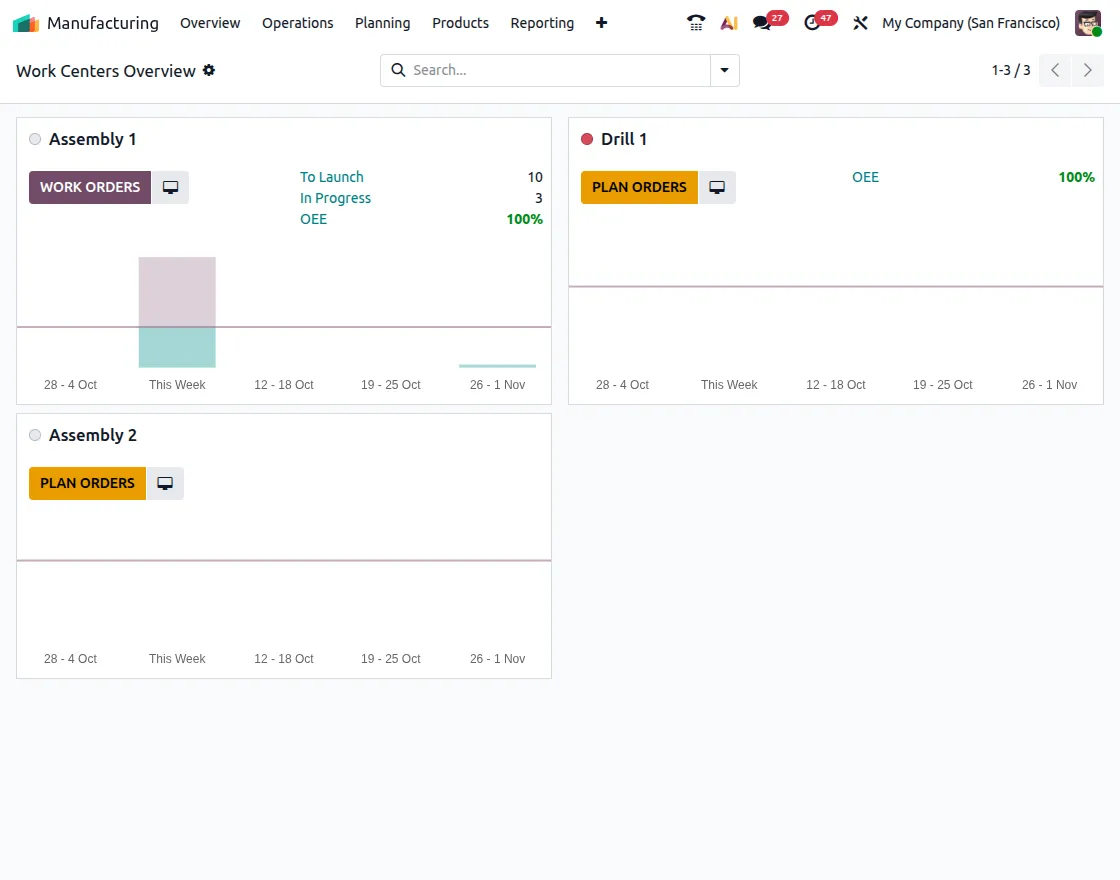Open the activities clock showing 47
Viewport: 1120px width, 880px height.
(813, 22)
